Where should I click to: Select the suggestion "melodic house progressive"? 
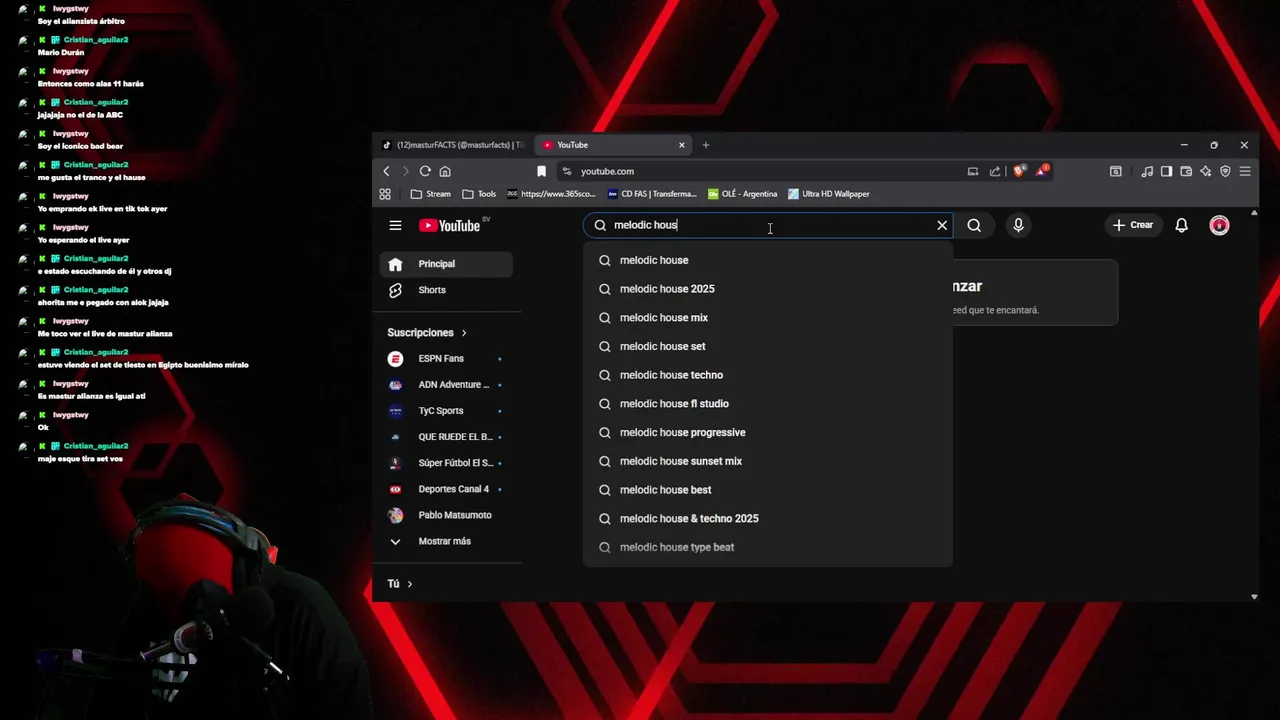click(x=767, y=432)
